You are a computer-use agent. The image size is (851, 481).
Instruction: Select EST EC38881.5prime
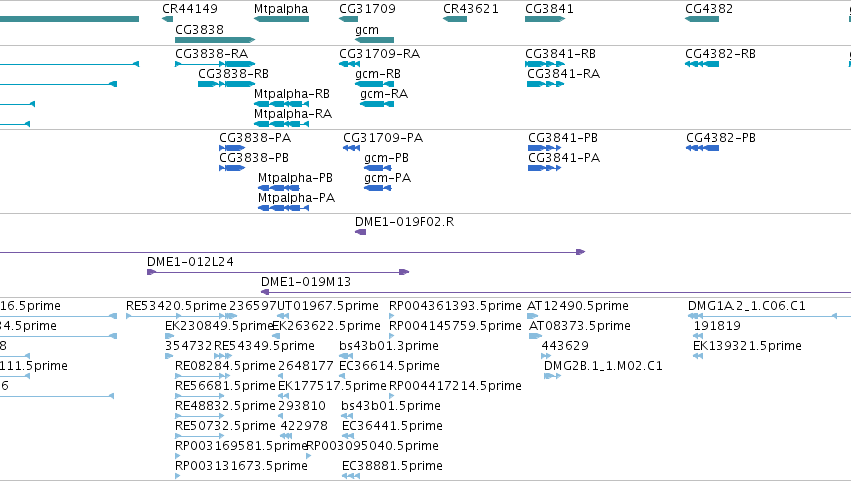(x=392, y=467)
